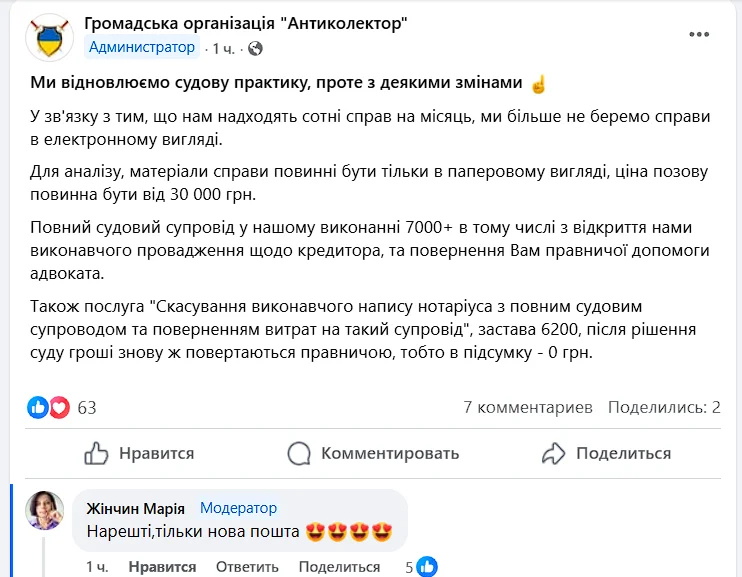Open the list of 63 reactions

click(x=87, y=407)
